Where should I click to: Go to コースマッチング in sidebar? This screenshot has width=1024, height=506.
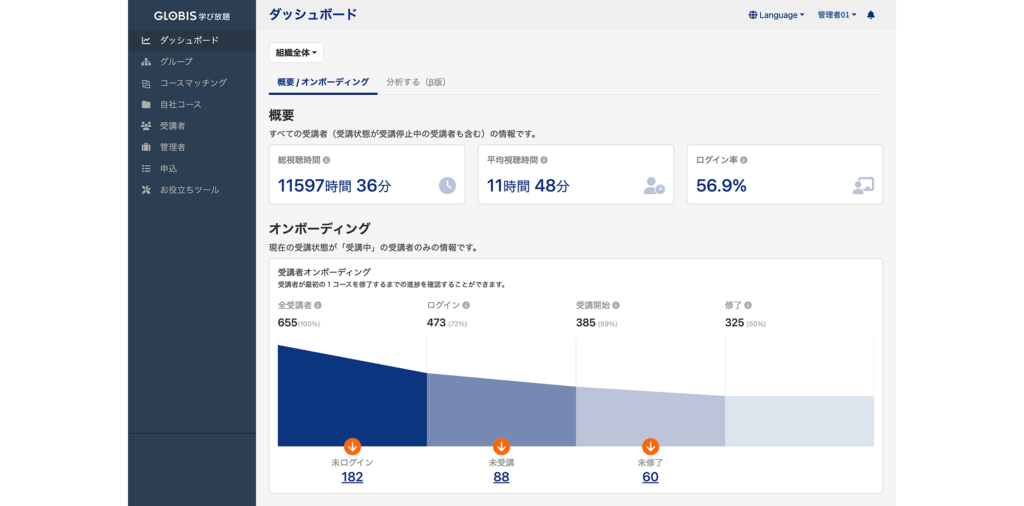(193, 83)
